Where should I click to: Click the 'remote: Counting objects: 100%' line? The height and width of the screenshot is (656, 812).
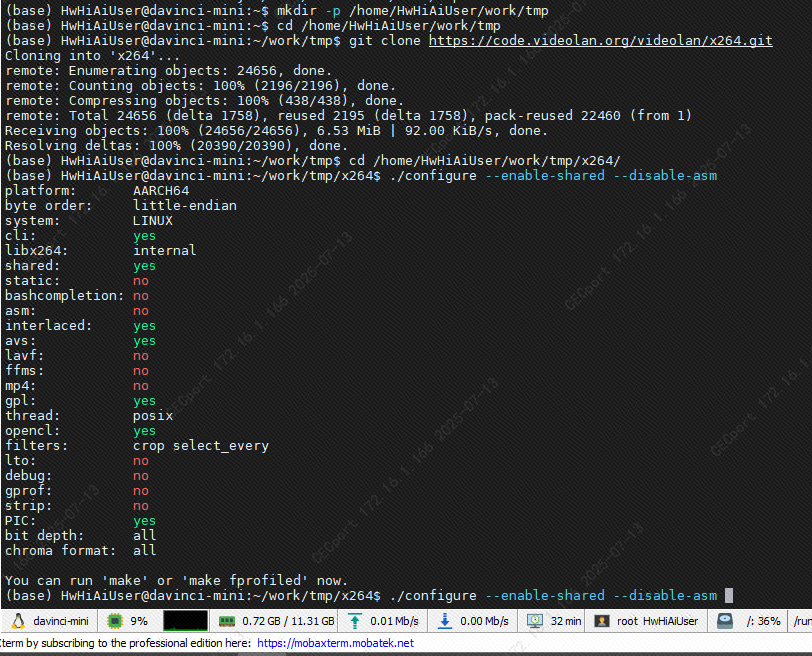click(x=200, y=85)
